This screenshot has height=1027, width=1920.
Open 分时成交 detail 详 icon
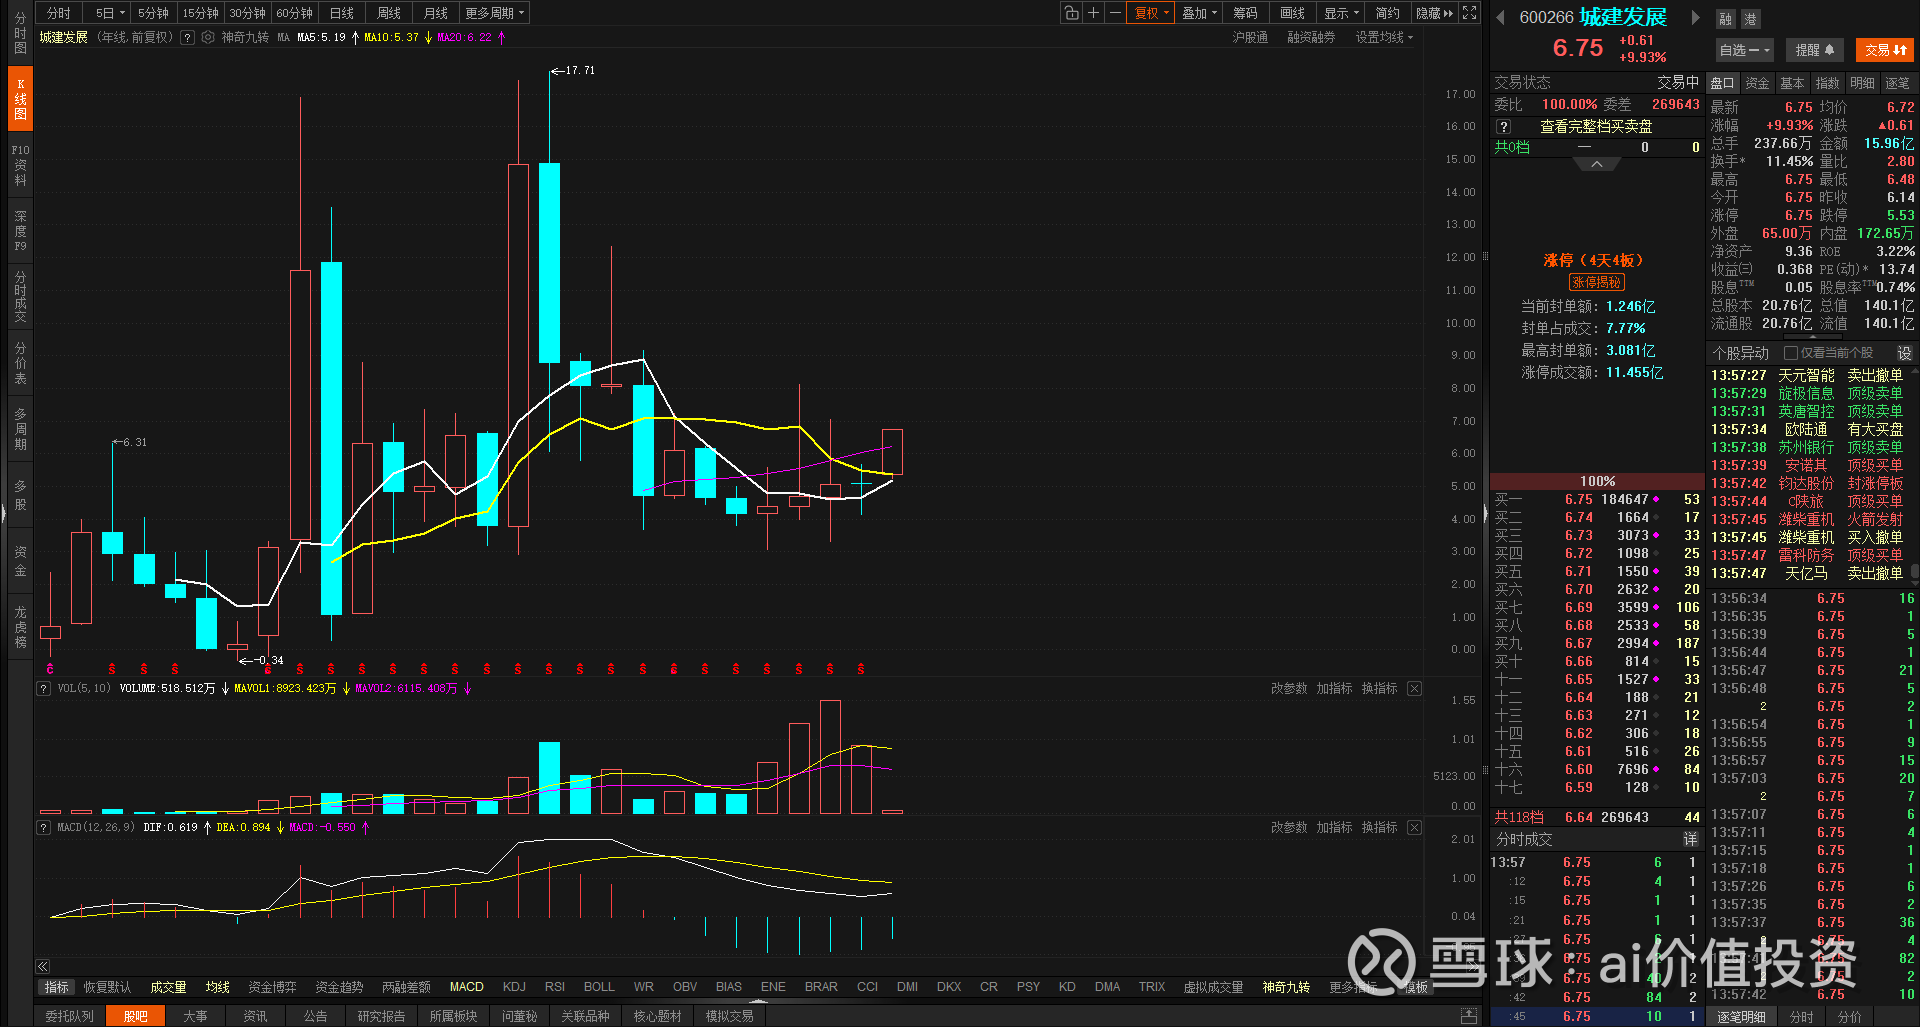click(1690, 839)
